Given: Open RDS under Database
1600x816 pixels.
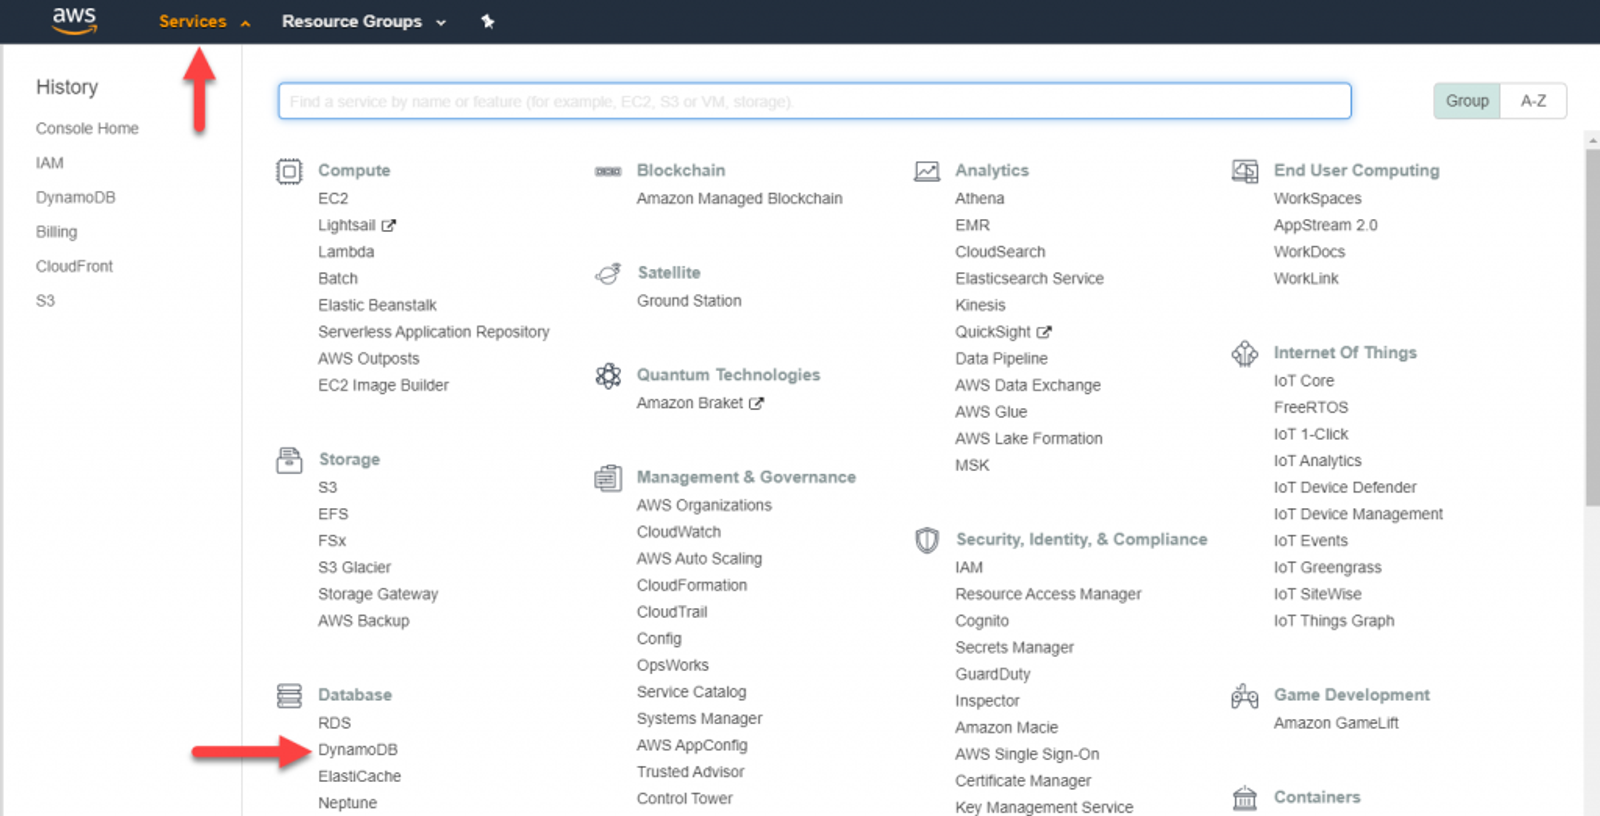Looking at the screenshot, I should [334, 723].
